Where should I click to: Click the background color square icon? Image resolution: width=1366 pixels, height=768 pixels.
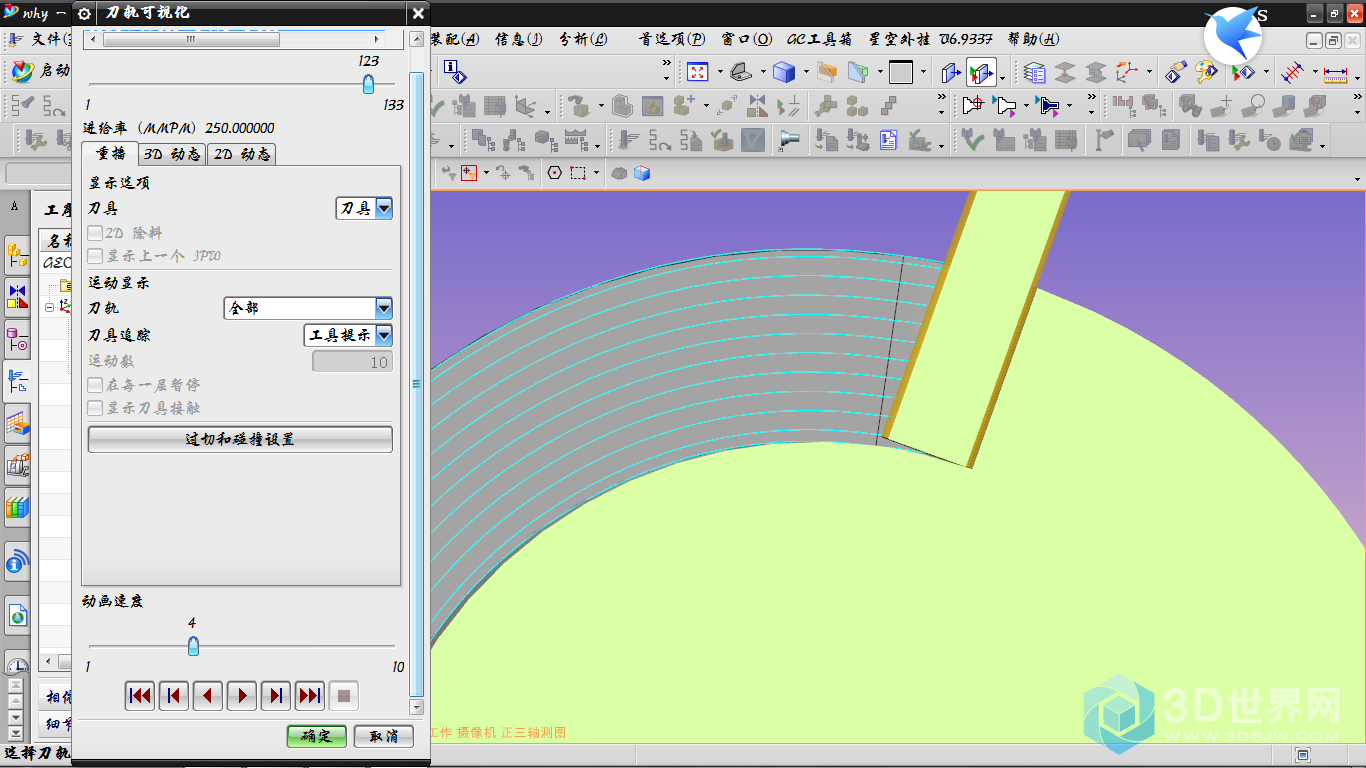point(901,72)
